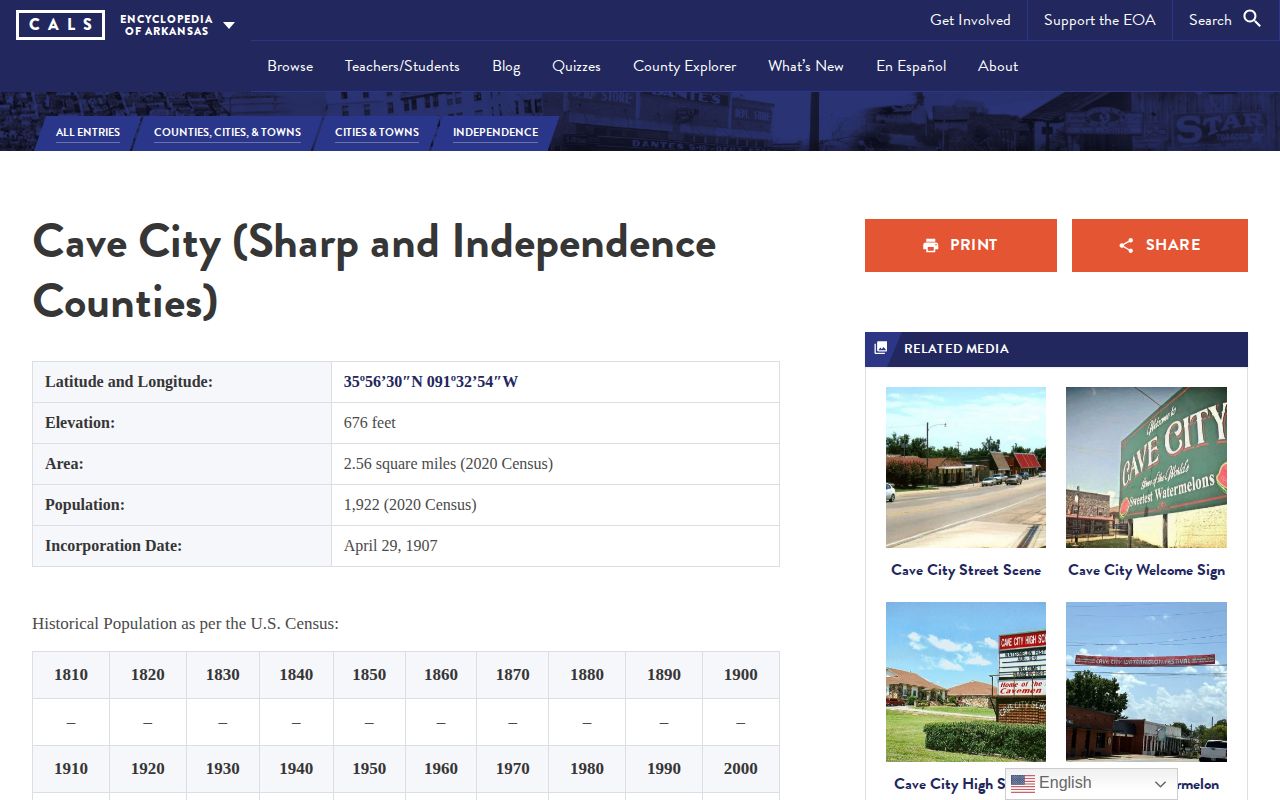
Task: Click the Share button
Action: (x=1160, y=245)
